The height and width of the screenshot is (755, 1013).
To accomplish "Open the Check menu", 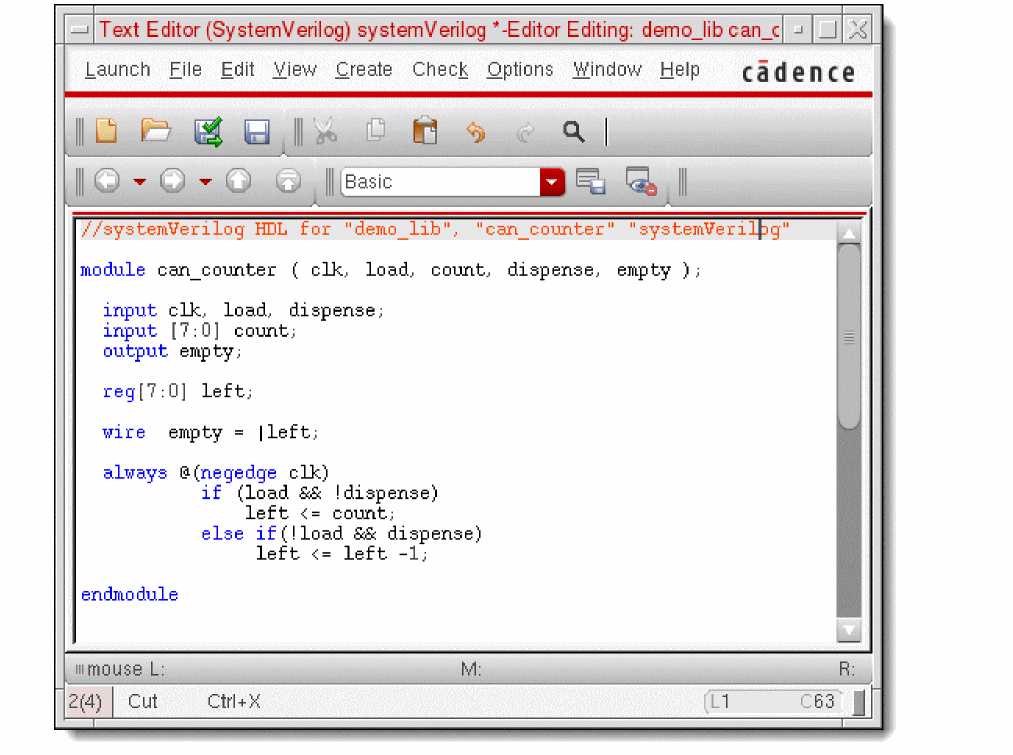I will 440,70.
